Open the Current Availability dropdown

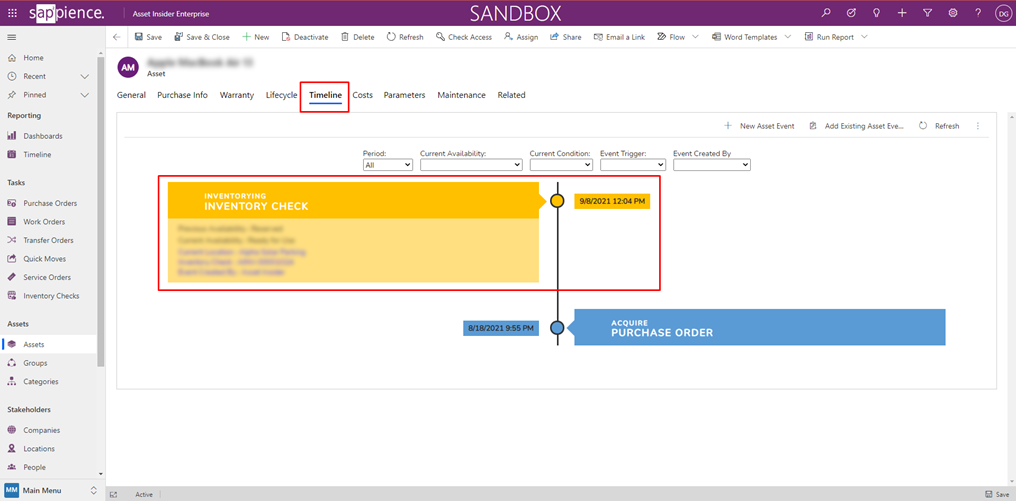click(470, 165)
